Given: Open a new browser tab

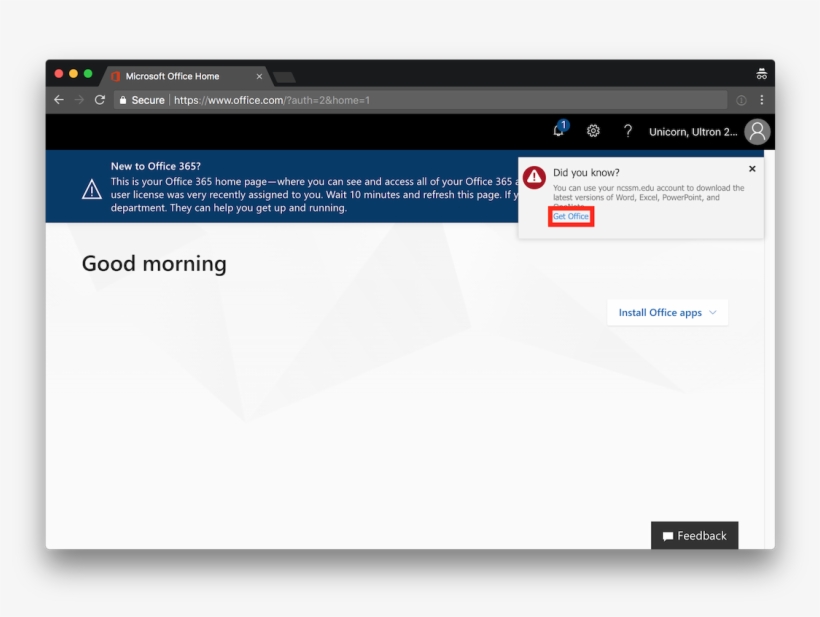Looking at the screenshot, I should (x=284, y=77).
